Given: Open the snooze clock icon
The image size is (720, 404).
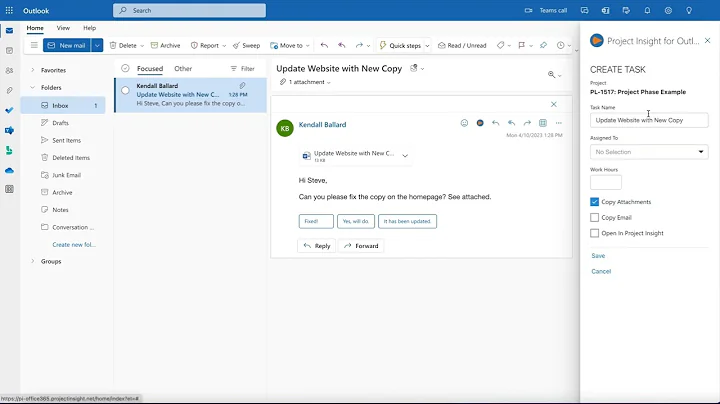Looking at the screenshot, I should point(561,45).
